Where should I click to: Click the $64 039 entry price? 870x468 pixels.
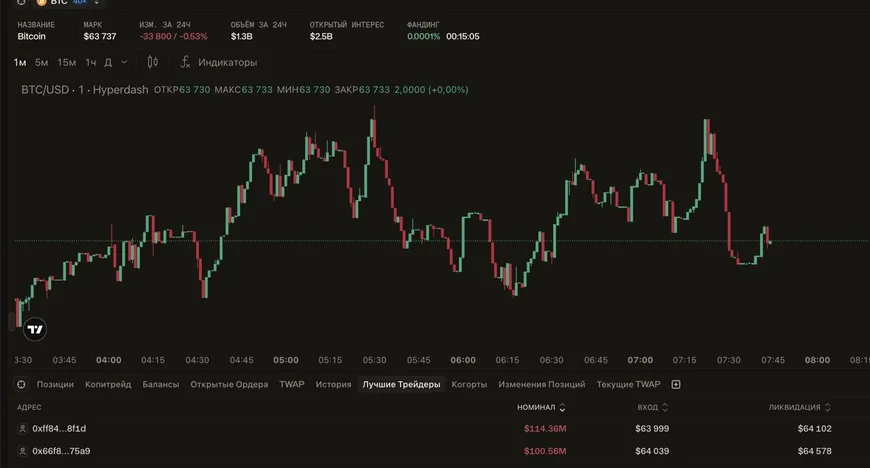coord(652,451)
